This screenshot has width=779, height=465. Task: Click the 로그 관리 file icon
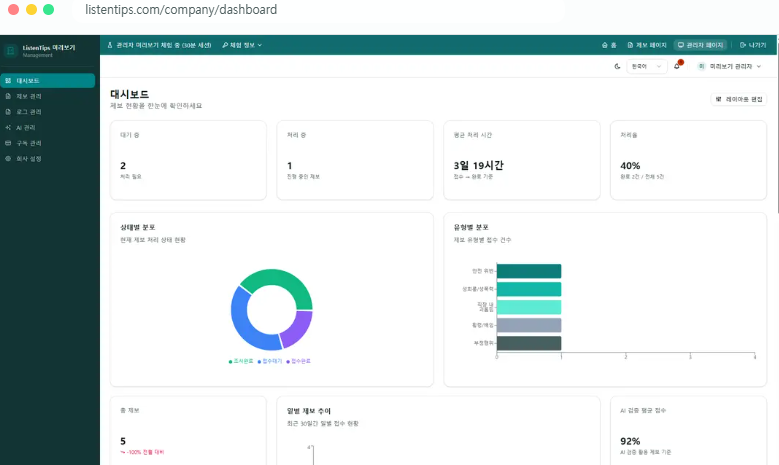click(x=8, y=112)
